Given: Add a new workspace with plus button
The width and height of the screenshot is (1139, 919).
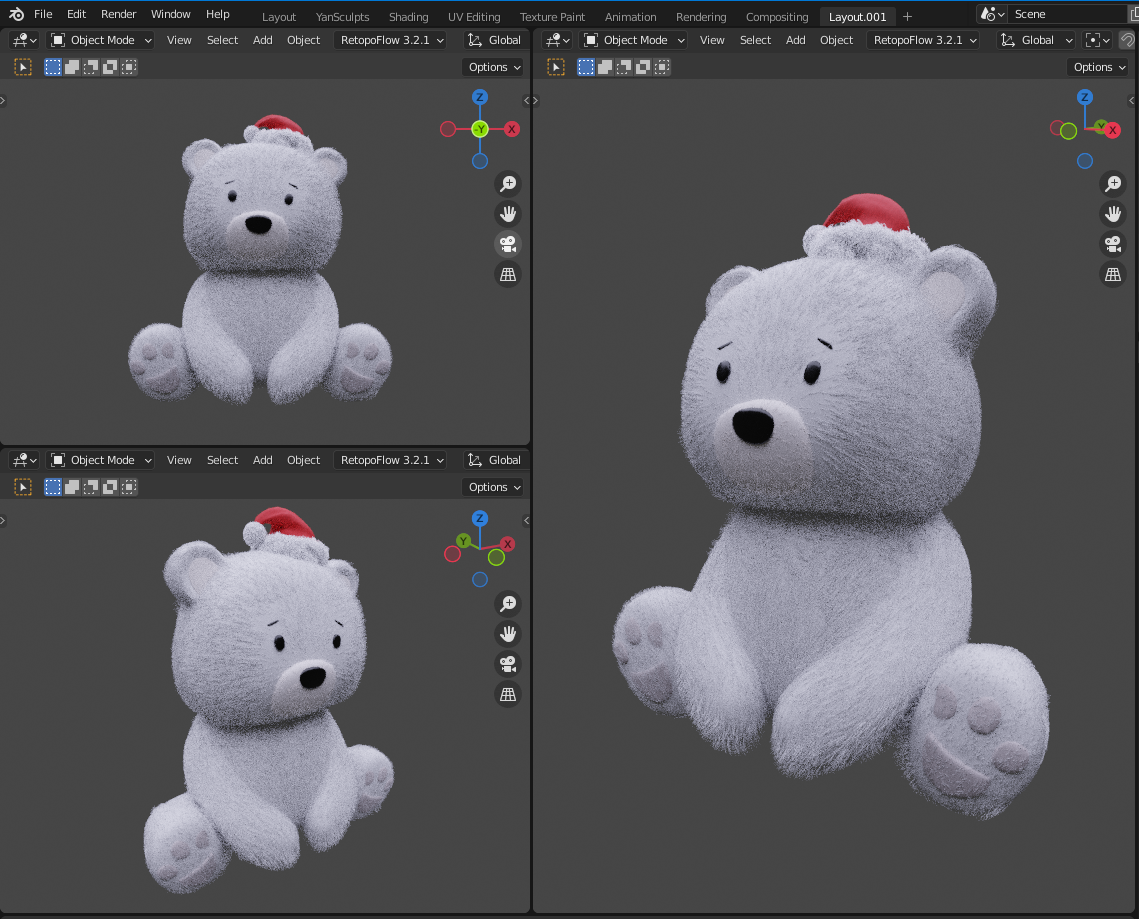Looking at the screenshot, I should click(907, 17).
